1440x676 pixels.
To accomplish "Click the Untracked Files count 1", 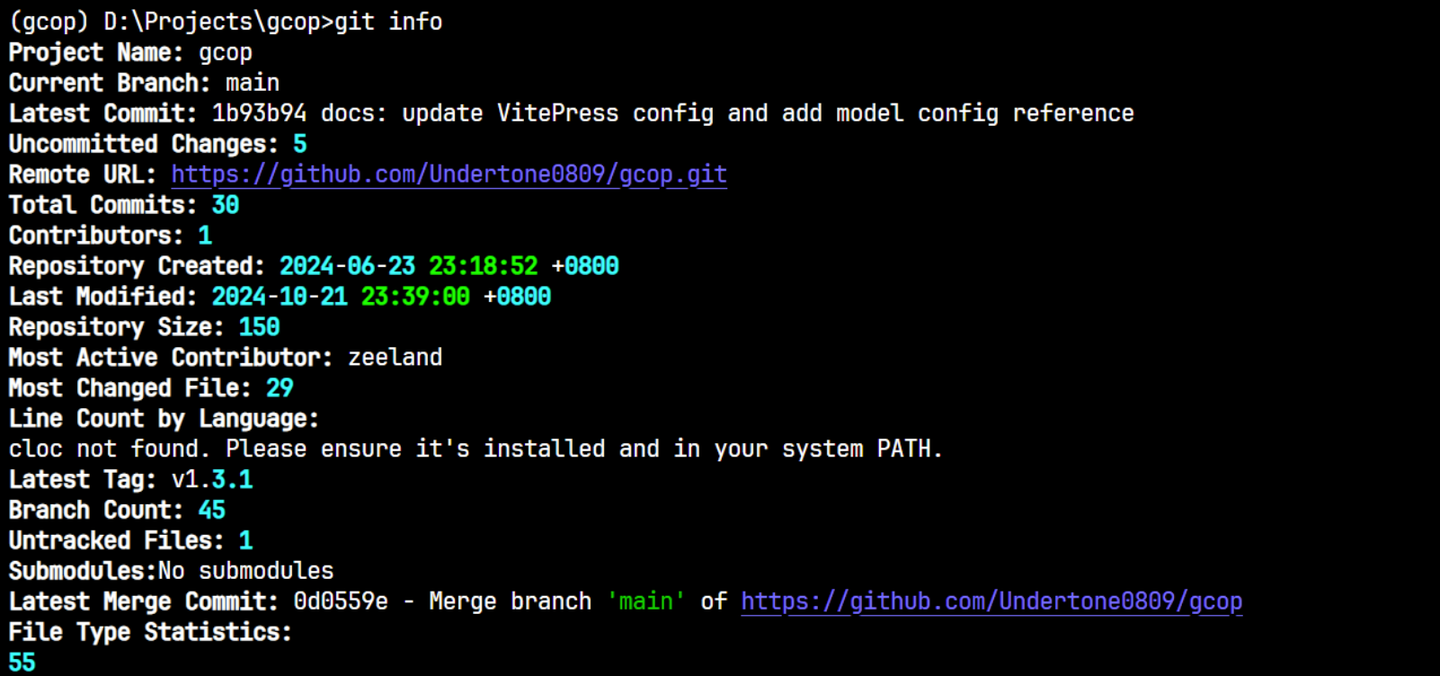I will (246, 541).
